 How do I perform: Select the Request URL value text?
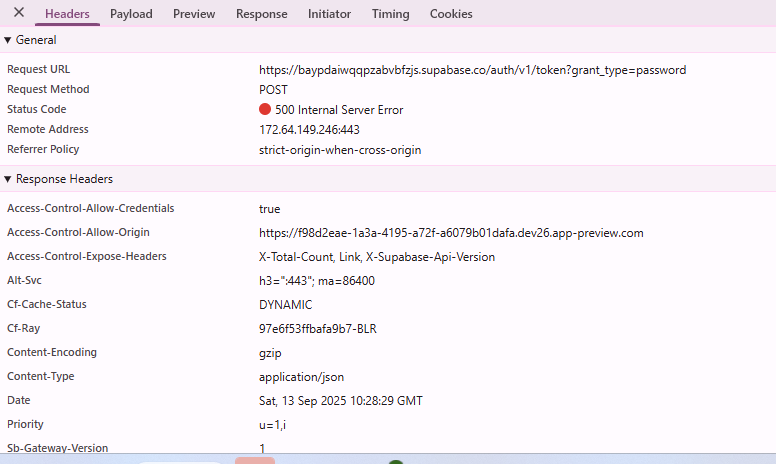pos(472,70)
